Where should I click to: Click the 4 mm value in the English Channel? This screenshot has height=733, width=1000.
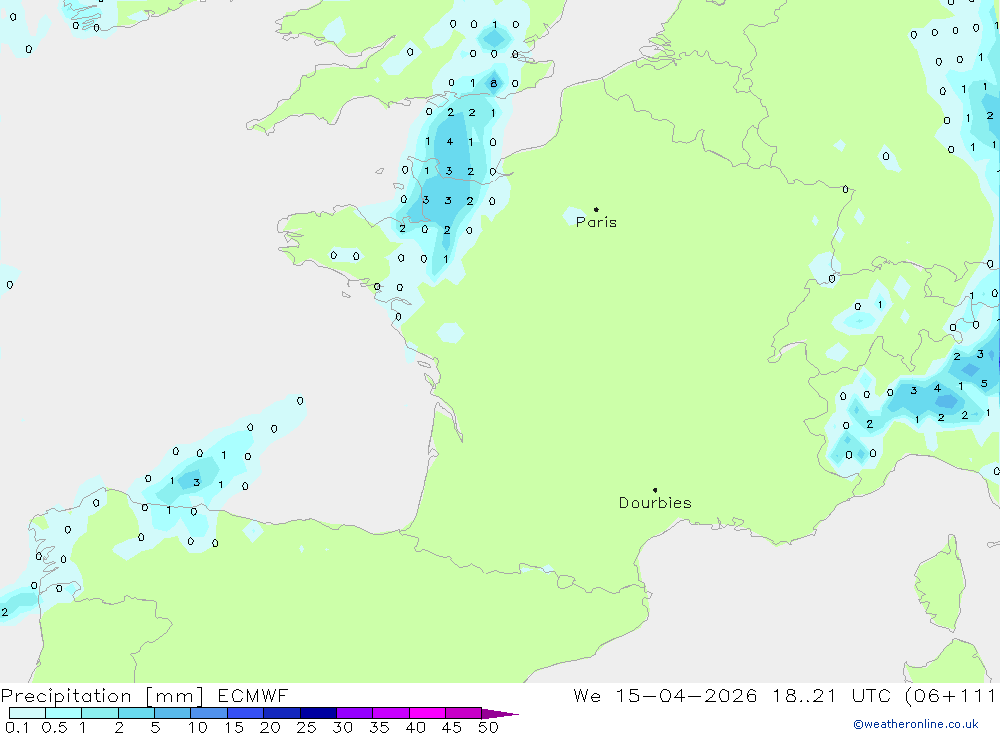coord(450,142)
